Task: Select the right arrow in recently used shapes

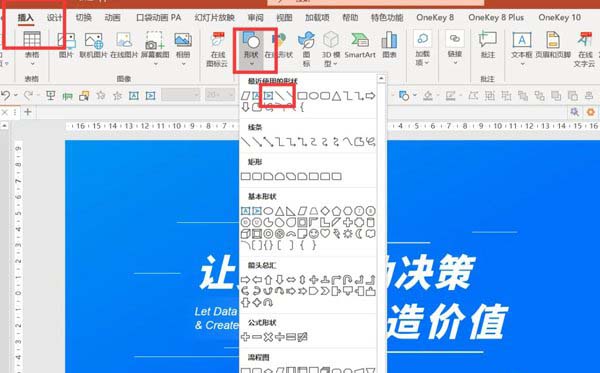Action: point(370,96)
